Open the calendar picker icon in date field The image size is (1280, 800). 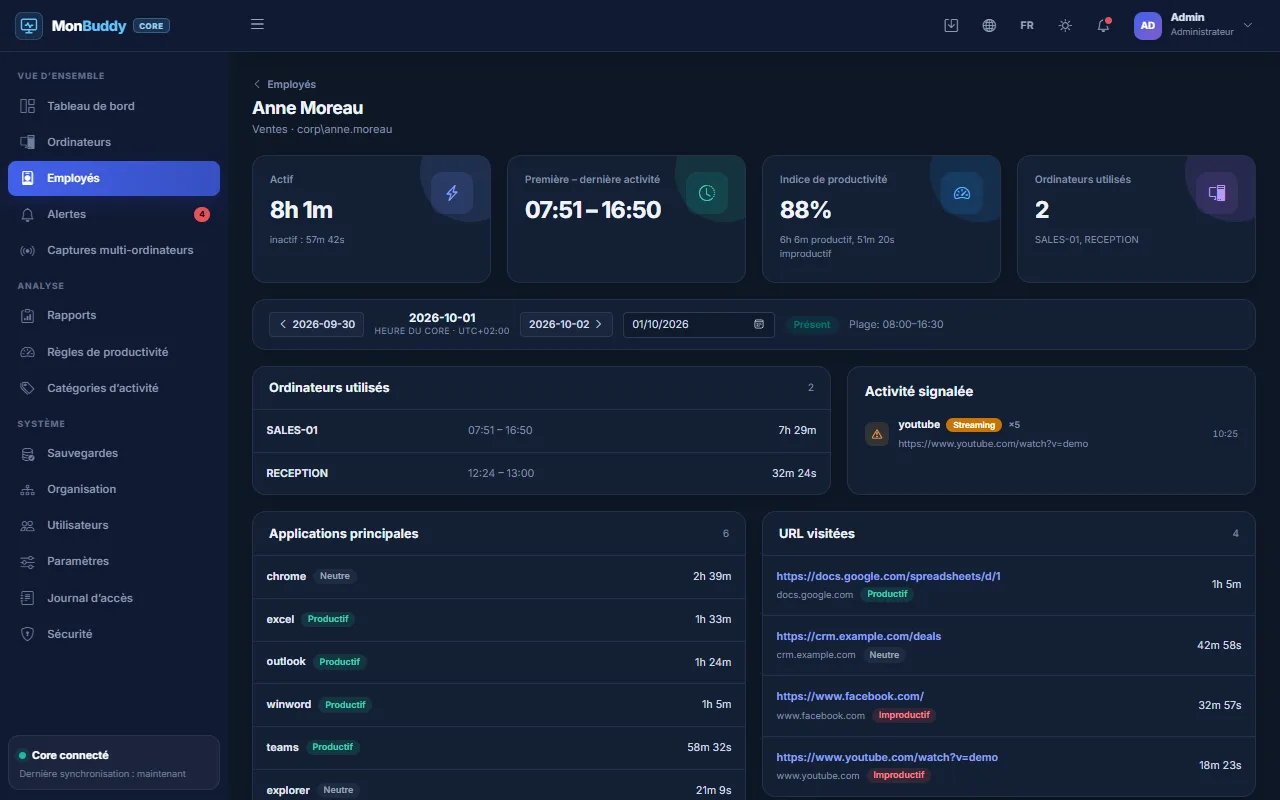pyautogui.click(x=759, y=324)
